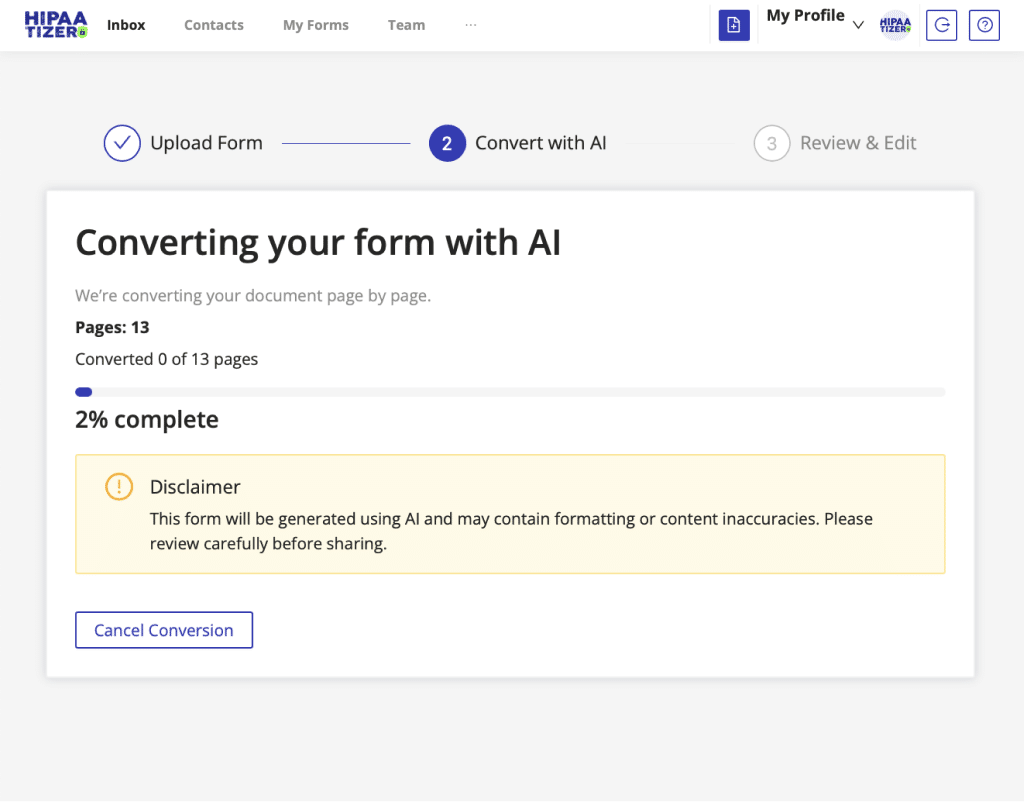Screen dimensions: 1024x802
Task: Click the sign-out icon in the header
Action: 941,25
